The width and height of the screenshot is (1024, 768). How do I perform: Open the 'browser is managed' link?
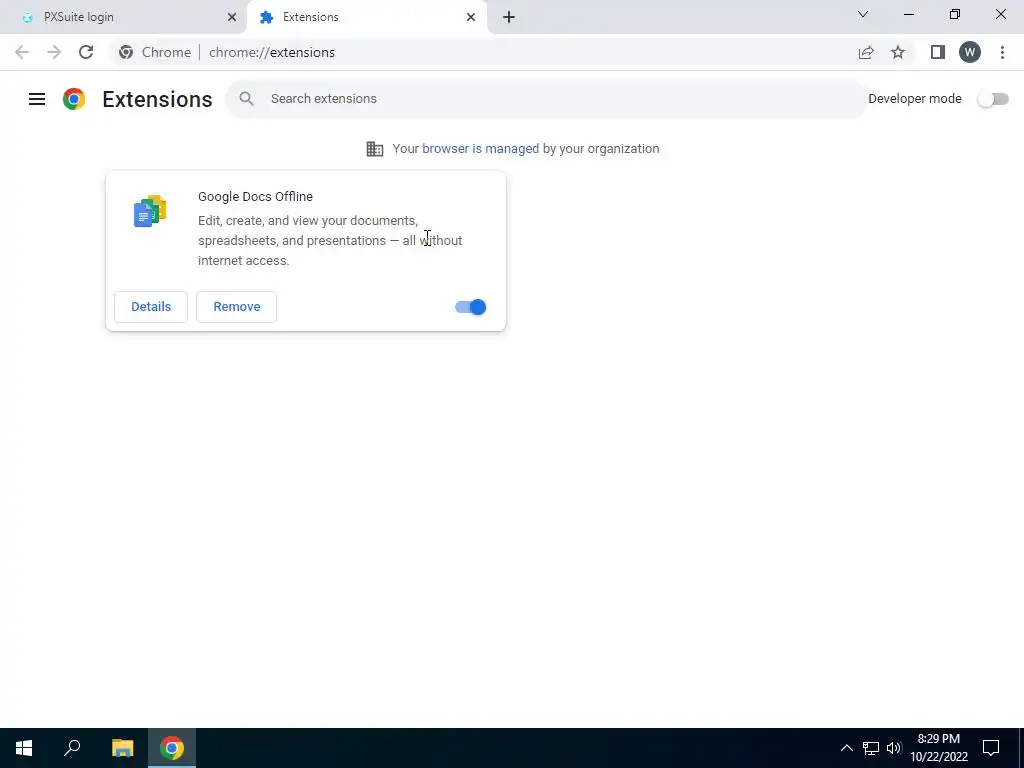(481, 149)
